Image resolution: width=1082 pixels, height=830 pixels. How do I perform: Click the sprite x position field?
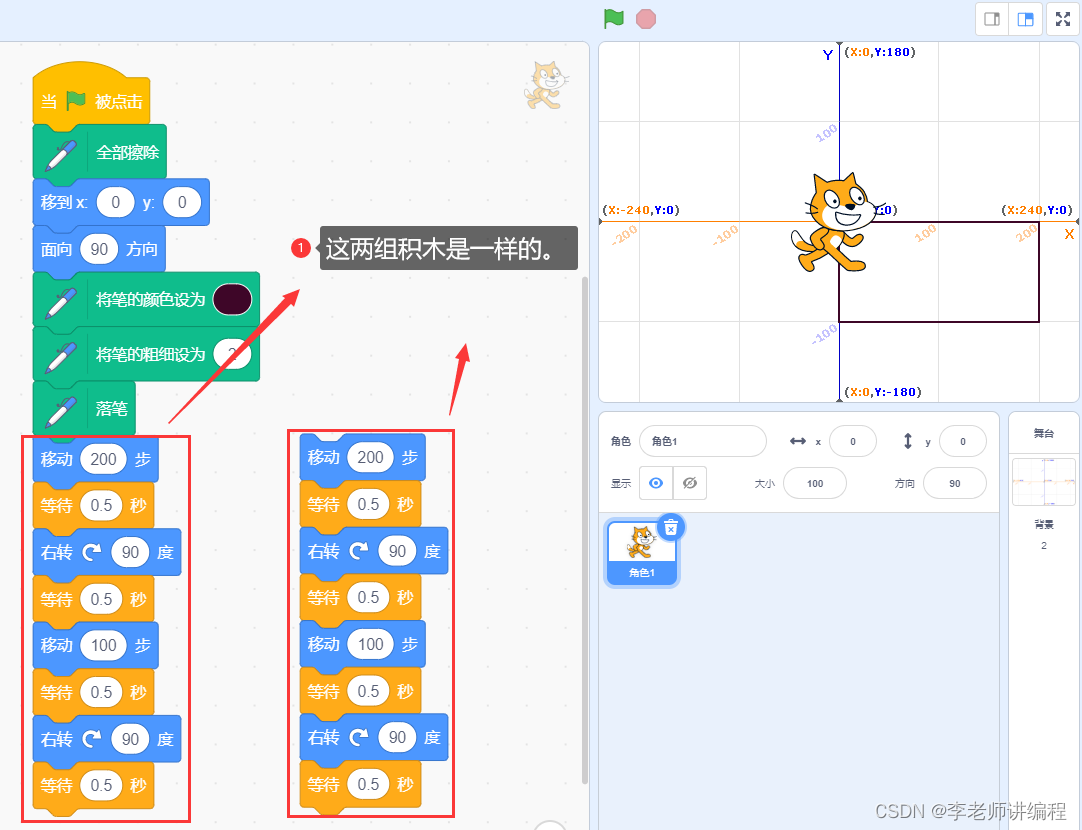tap(853, 441)
